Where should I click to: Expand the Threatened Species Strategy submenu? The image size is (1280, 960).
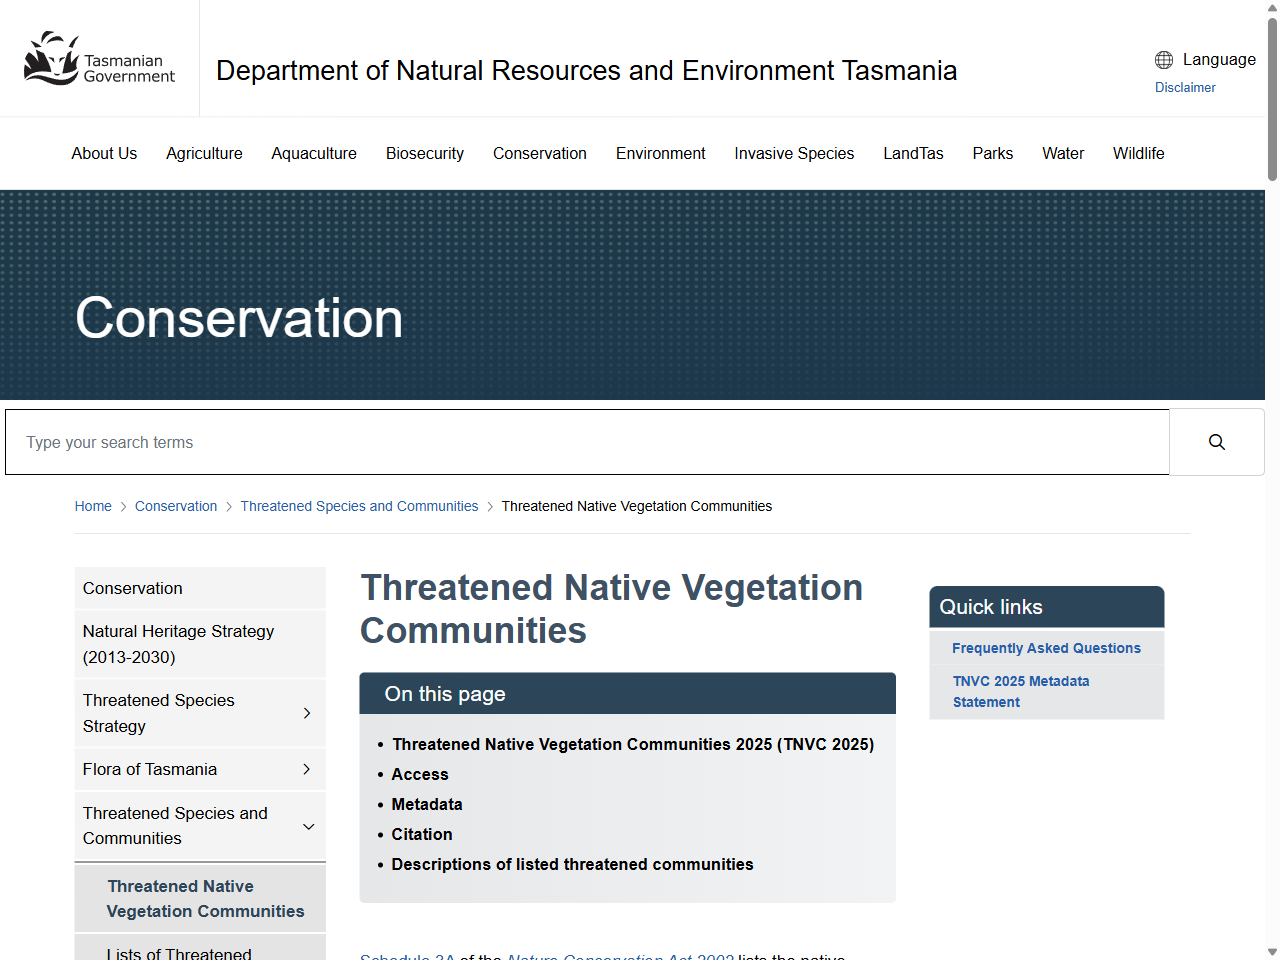pyautogui.click(x=307, y=713)
